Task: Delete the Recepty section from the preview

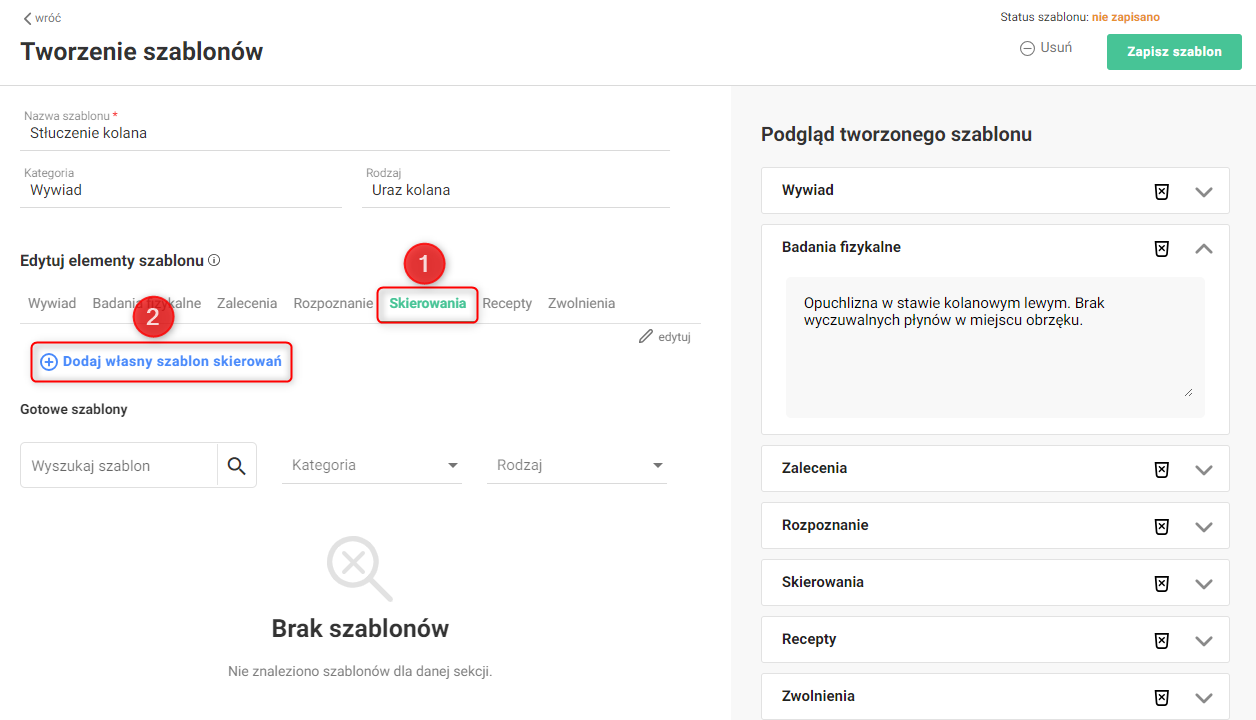Action: 1162,640
